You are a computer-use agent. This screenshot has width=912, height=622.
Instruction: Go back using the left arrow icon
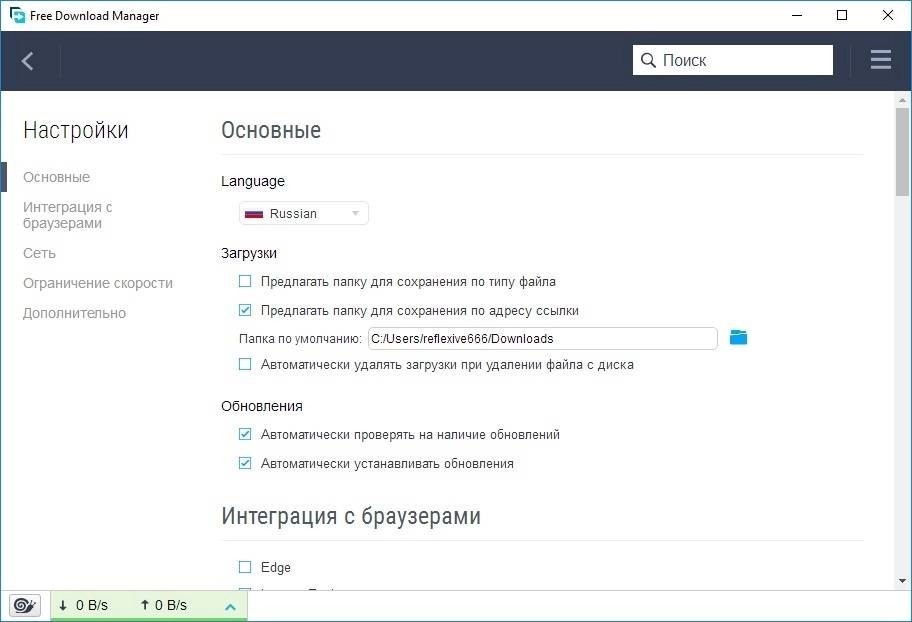(27, 61)
